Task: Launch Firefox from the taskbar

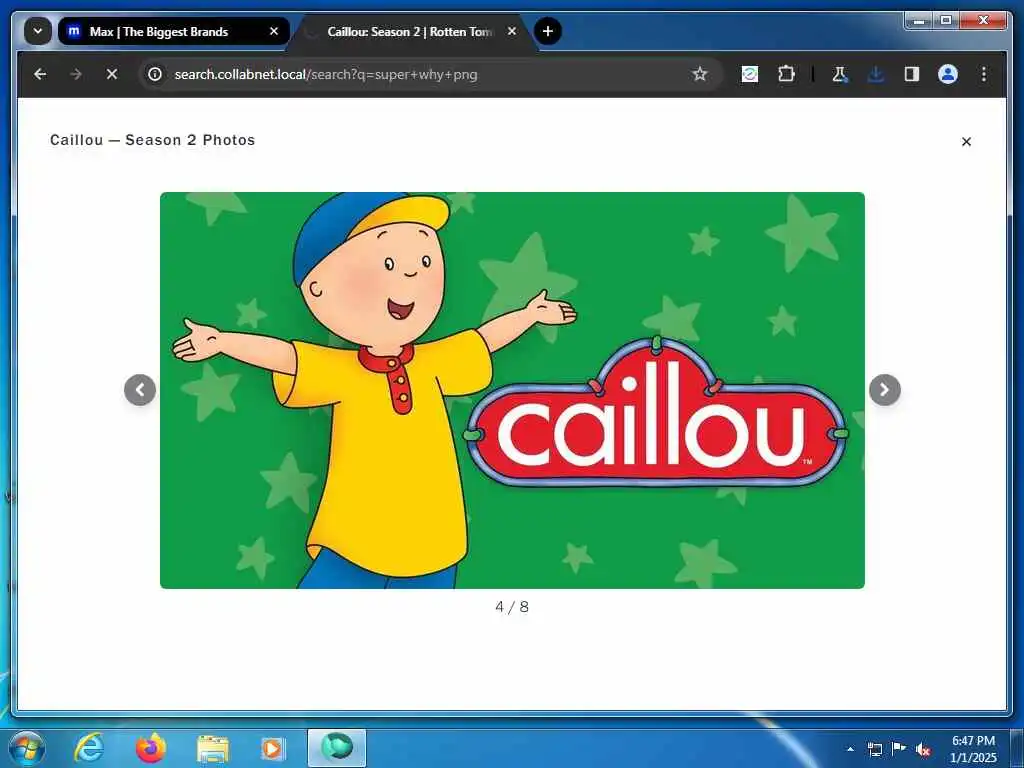Action: pos(150,748)
